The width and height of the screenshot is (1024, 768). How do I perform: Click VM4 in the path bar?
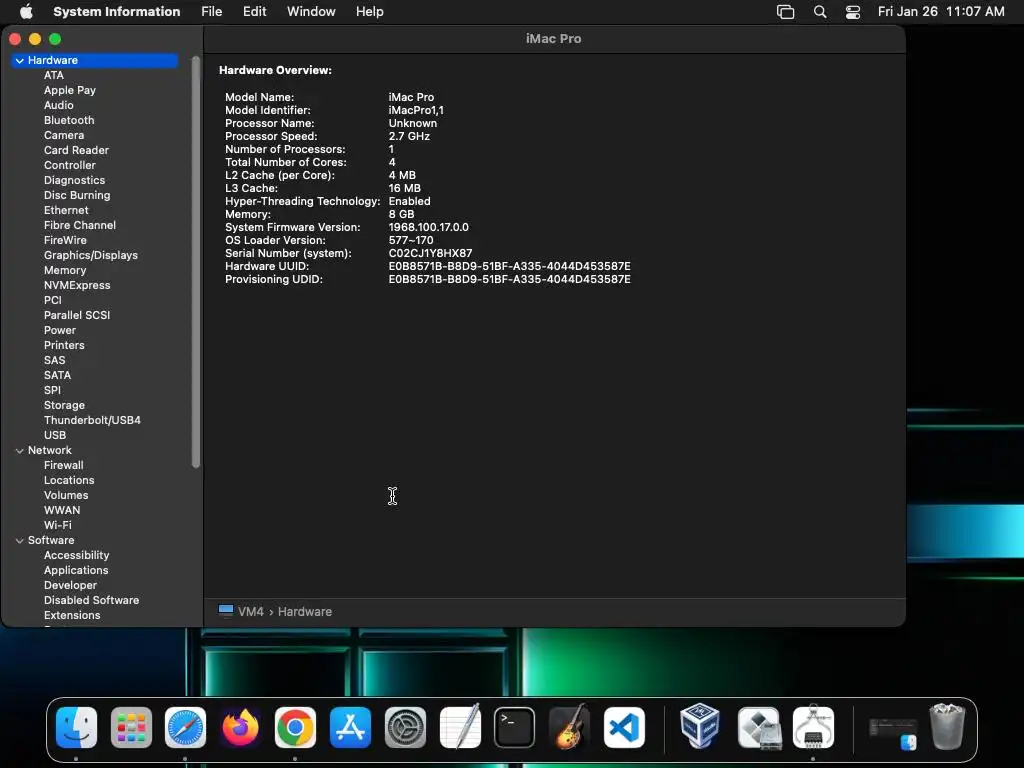[x=251, y=612]
